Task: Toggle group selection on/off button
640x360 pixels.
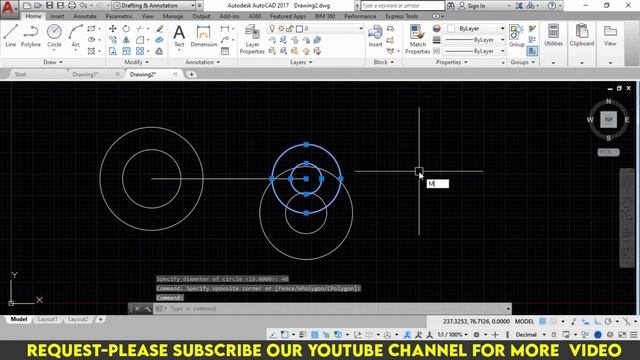Action: [532, 51]
